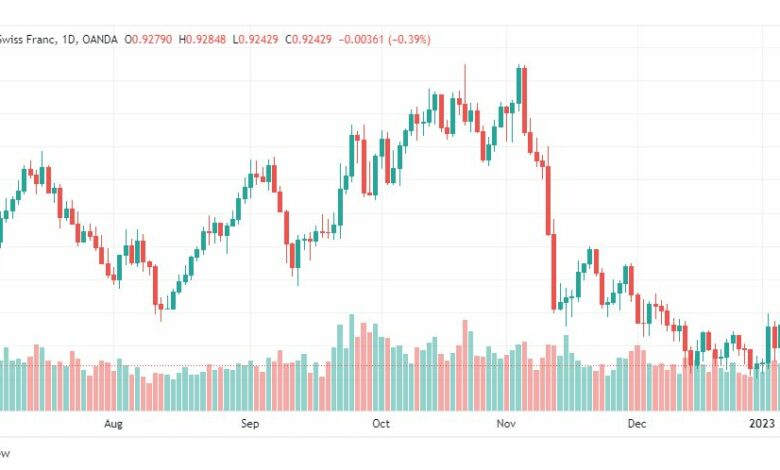Click the low value L0.92429

click(x=255, y=39)
